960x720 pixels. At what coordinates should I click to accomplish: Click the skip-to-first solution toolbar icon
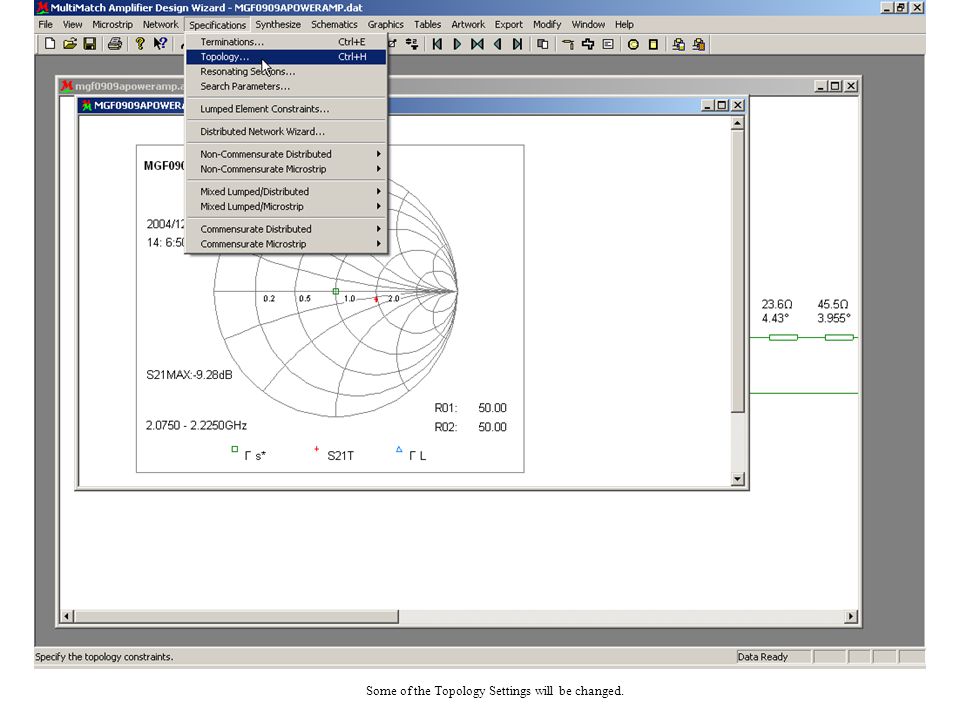pos(437,44)
